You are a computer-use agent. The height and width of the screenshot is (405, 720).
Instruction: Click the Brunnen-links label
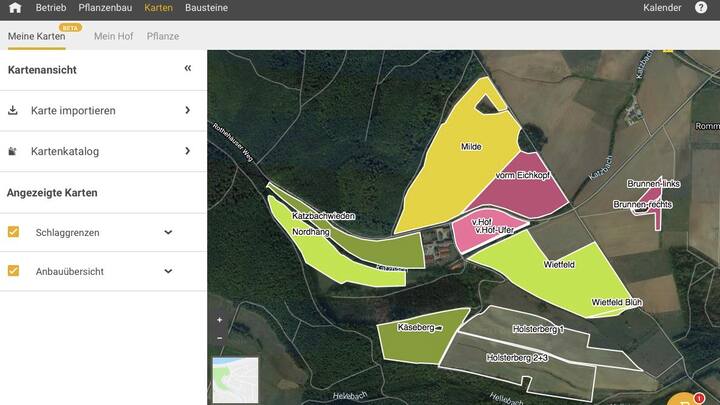(x=653, y=184)
